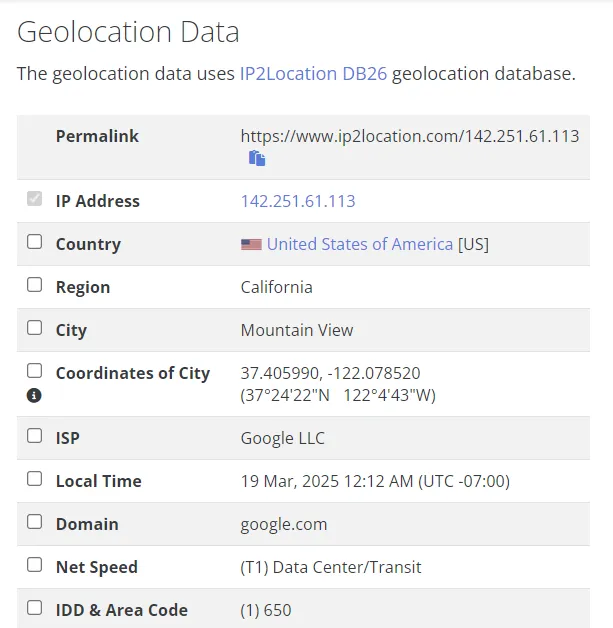Click the United States flag icon
Image resolution: width=613 pixels, height=628 pixels.
[251, 244]
